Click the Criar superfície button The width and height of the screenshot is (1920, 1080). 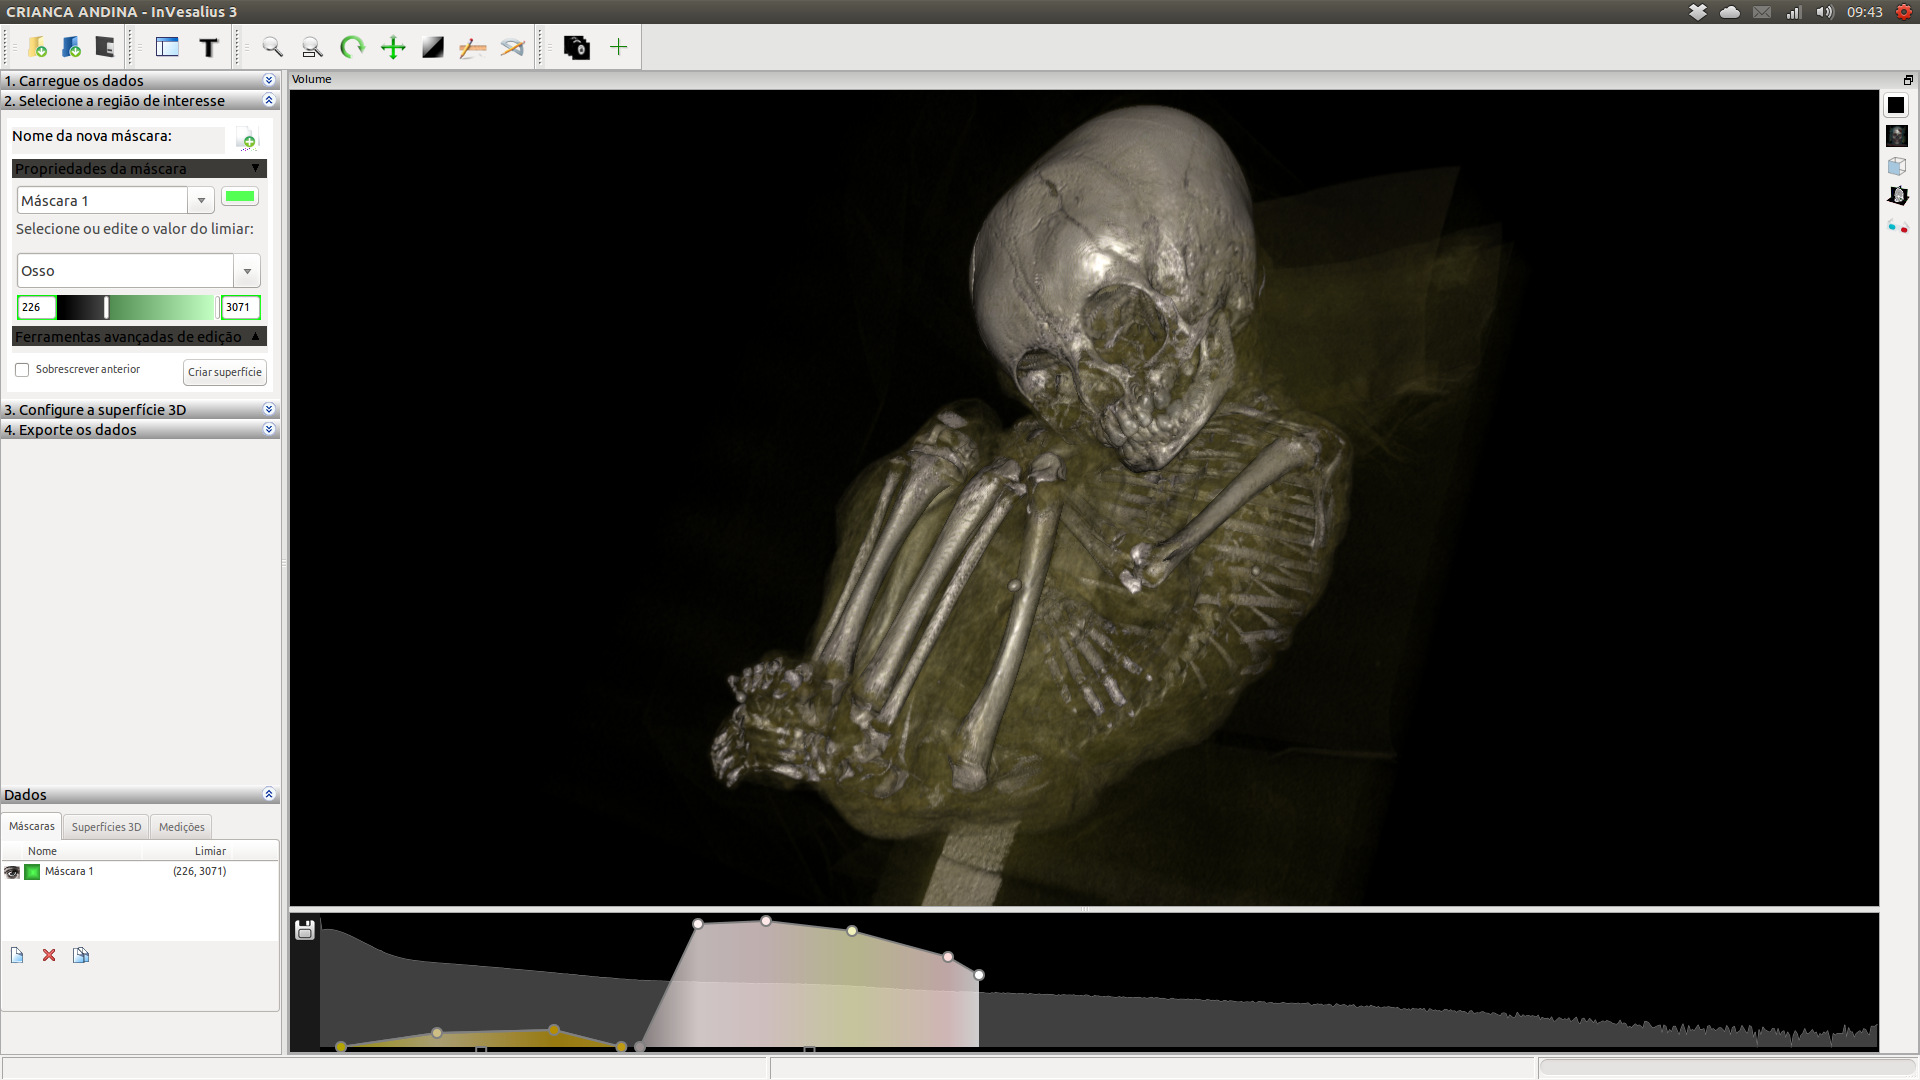point(225,372)
